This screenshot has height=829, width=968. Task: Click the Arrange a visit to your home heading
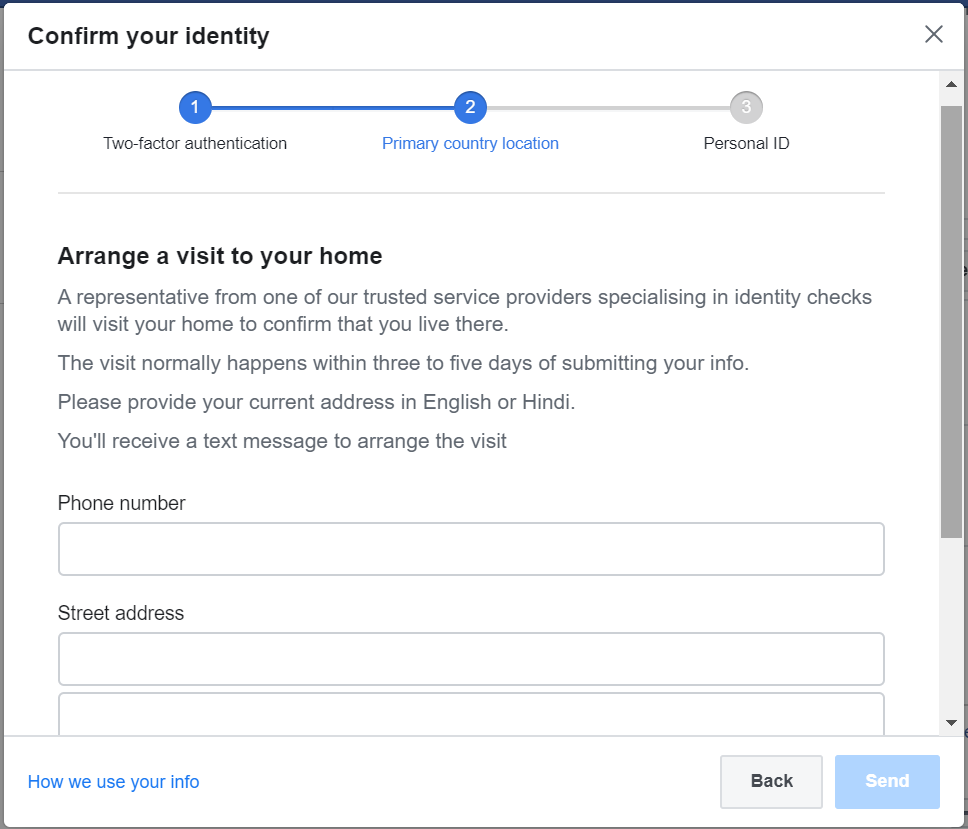[220, 256]
